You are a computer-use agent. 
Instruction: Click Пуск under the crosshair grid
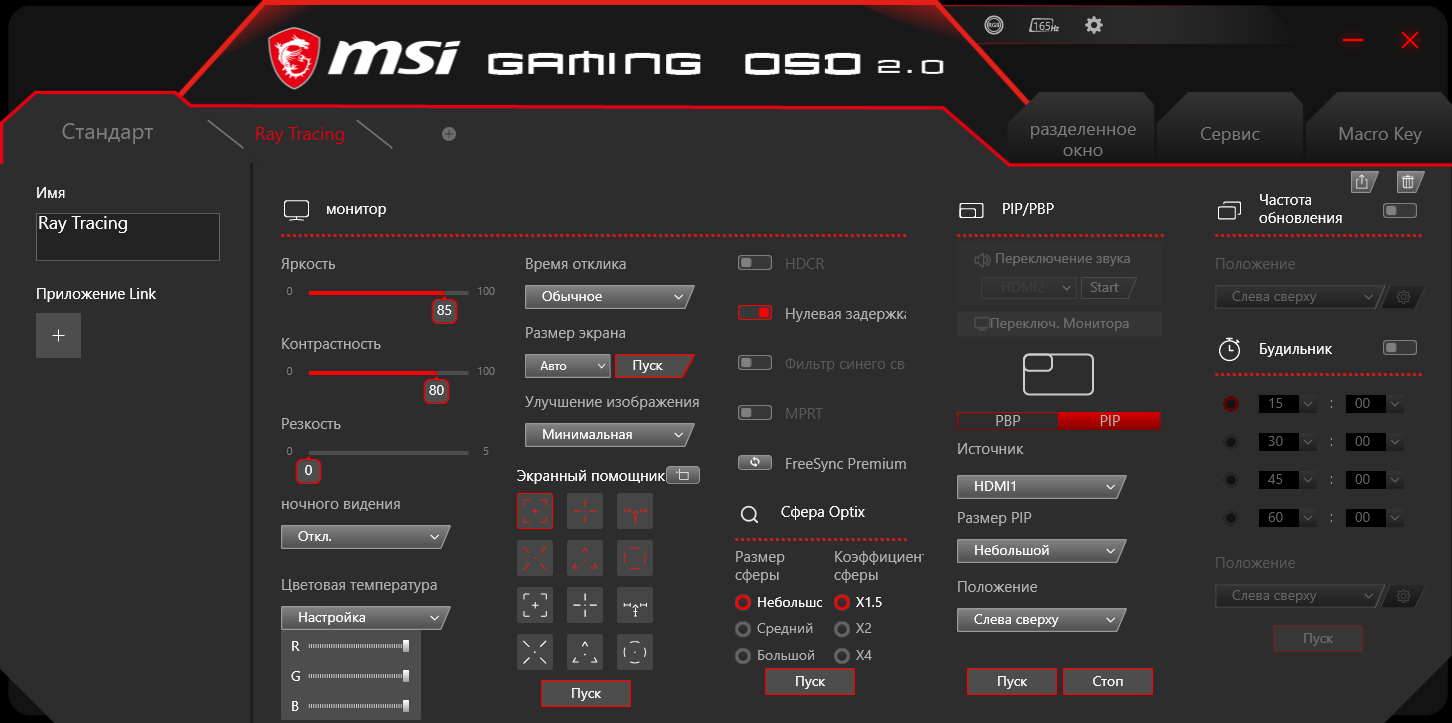[586, 693]
